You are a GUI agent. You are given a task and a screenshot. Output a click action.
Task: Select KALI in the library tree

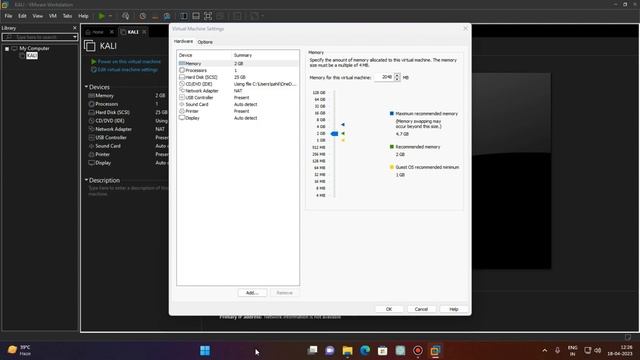(32, 56)
